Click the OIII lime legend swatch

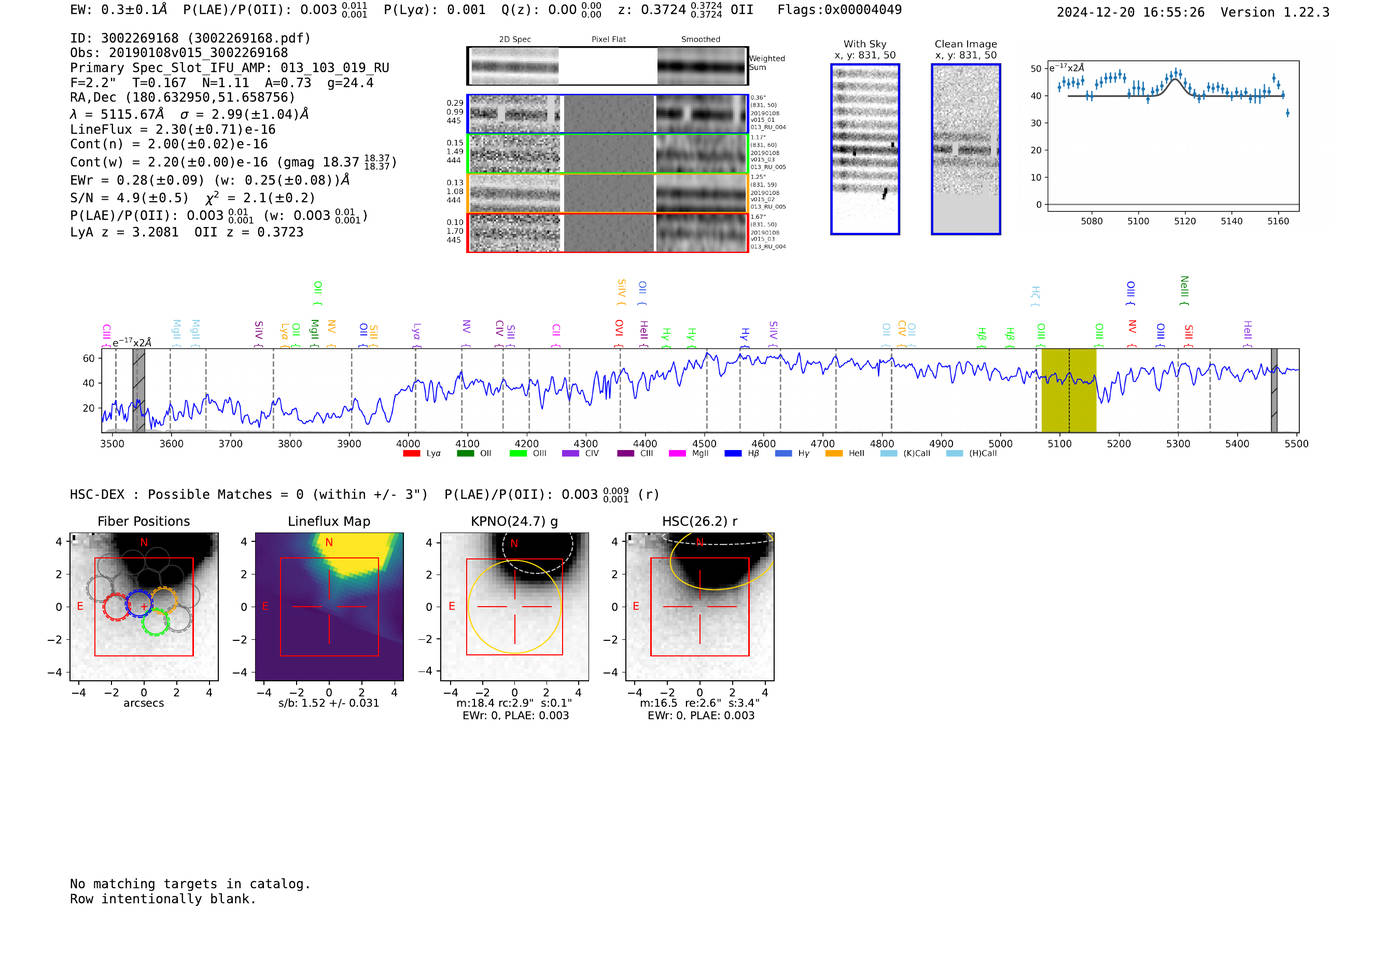[x=518, y=453]
